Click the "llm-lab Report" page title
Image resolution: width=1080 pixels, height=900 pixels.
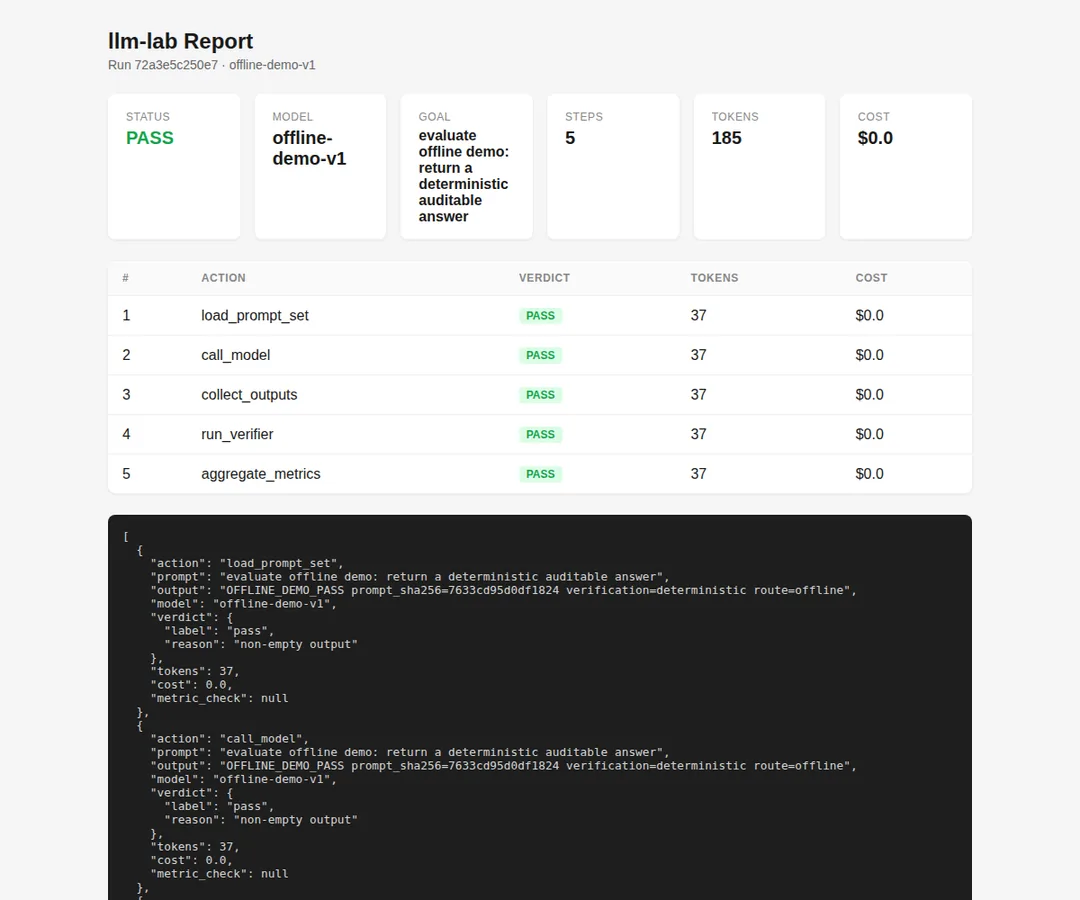click(180, 41)
